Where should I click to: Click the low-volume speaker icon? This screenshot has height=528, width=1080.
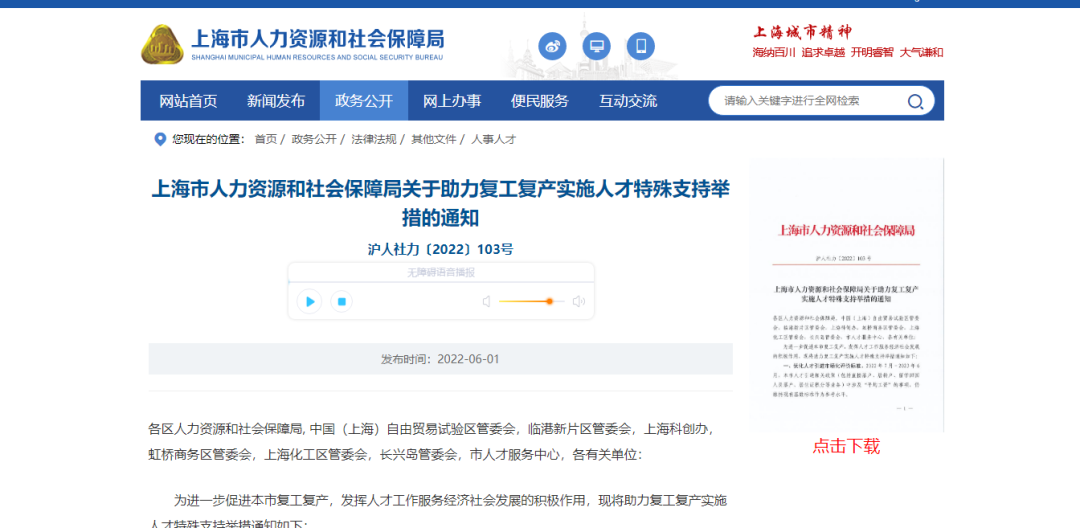[x=487, y=301]
